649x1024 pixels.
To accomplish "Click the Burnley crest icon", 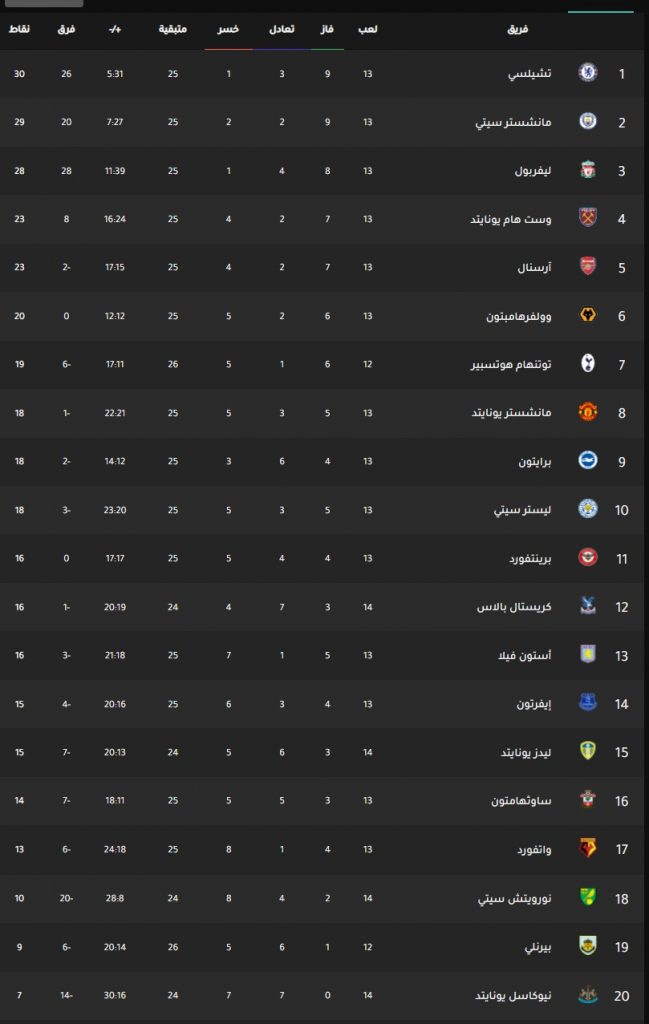I will coord(588,946).
